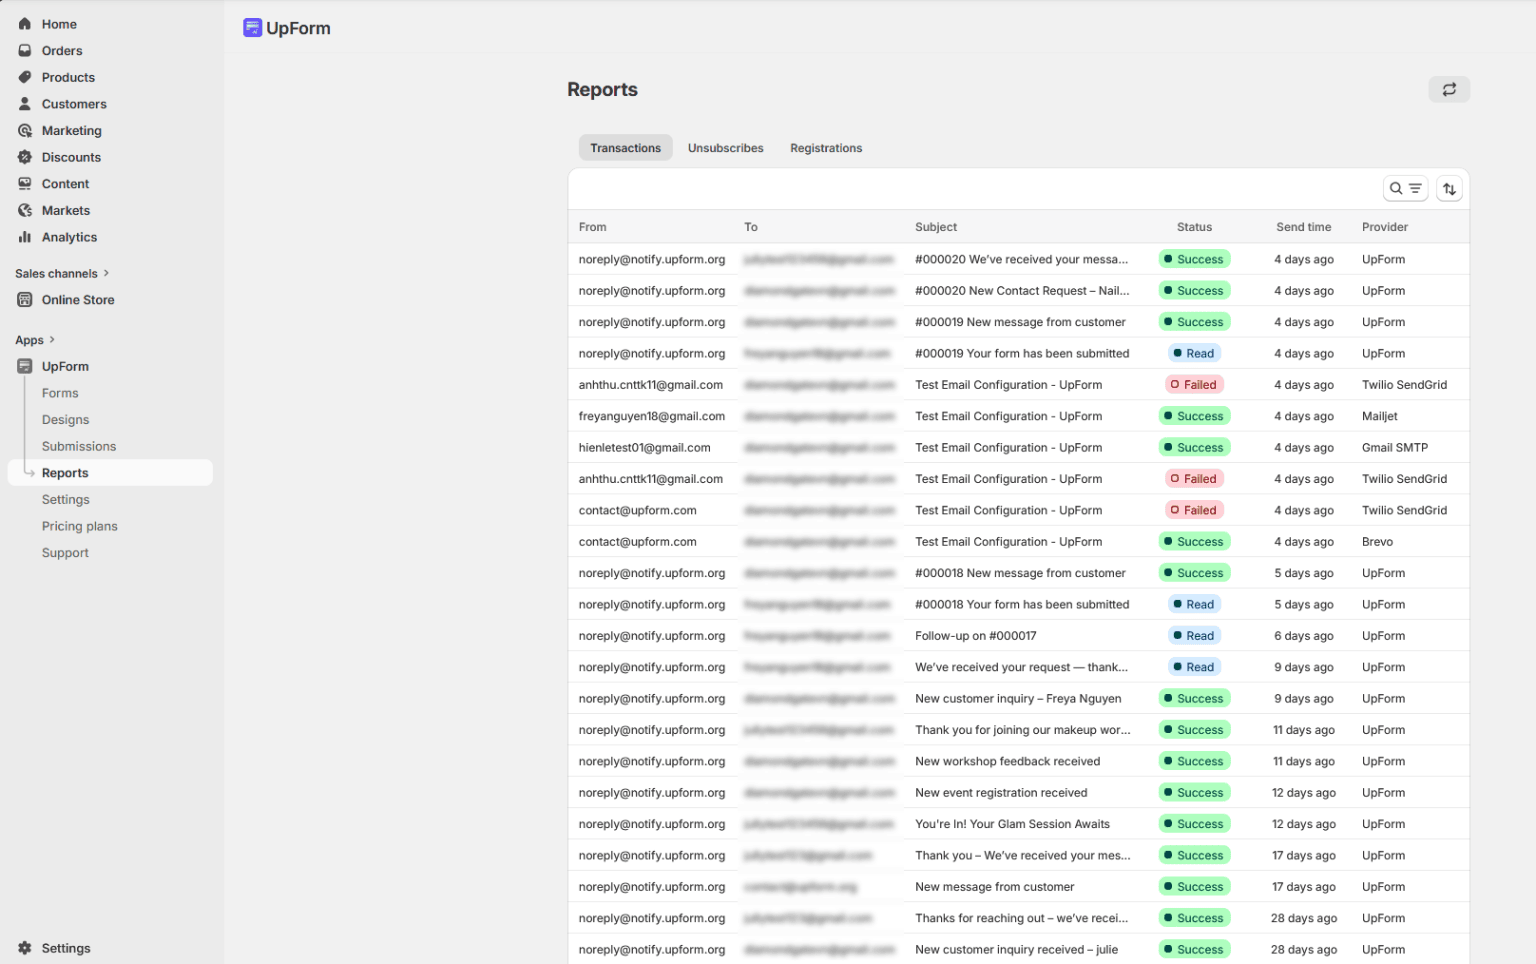The height and width of the screenshot is (964, 1536).
Task: Open the 'Follow-up on #000017' transaction
Action: coord(1019,636)
